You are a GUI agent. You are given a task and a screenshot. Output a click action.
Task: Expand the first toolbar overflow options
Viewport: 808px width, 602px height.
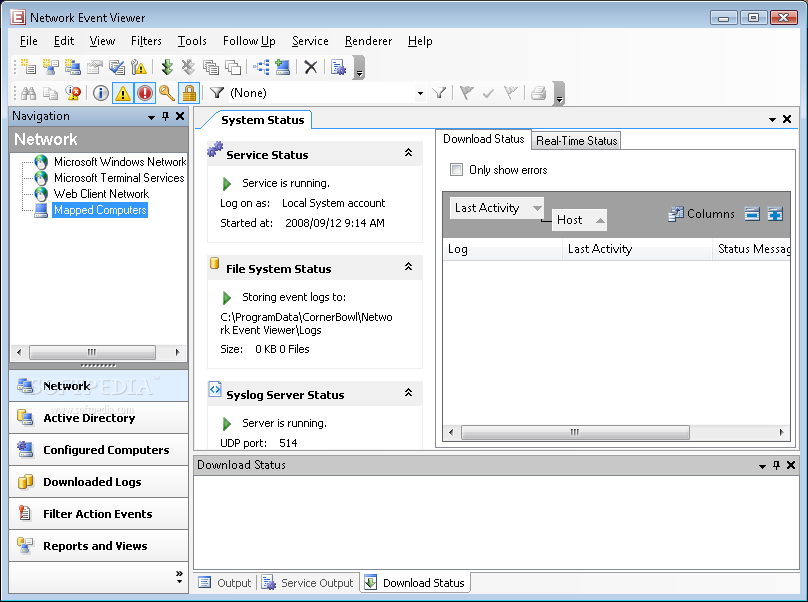(x=360, y=69)
